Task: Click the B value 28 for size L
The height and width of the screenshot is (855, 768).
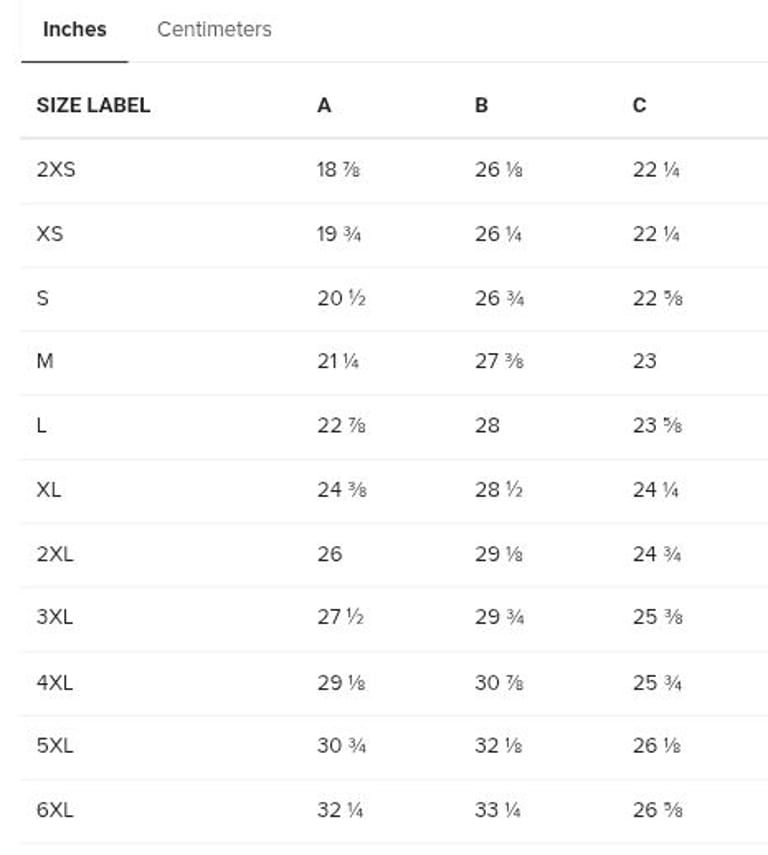Action: coord(487,425)
